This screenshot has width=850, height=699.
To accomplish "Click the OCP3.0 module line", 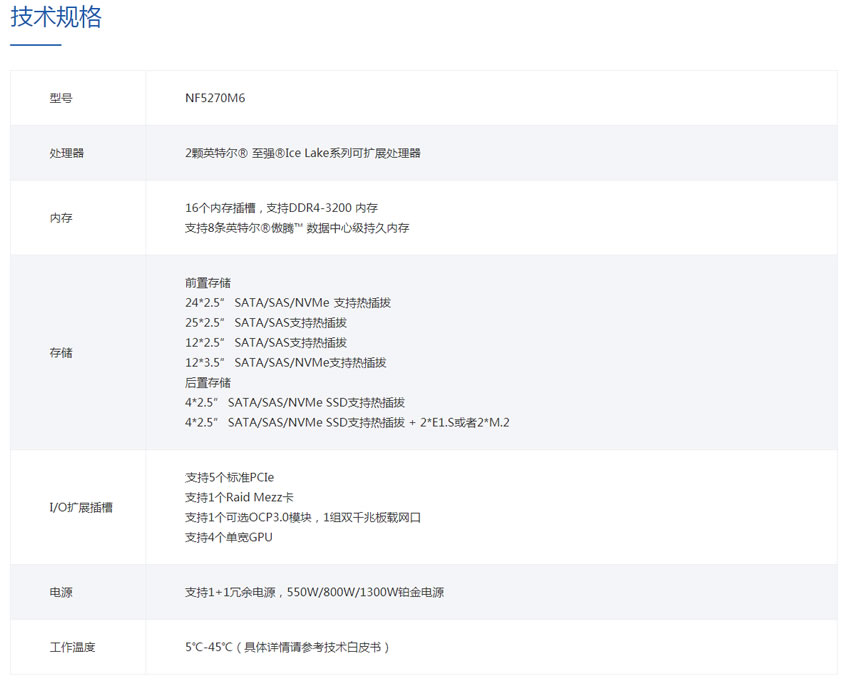I will 303,517.
